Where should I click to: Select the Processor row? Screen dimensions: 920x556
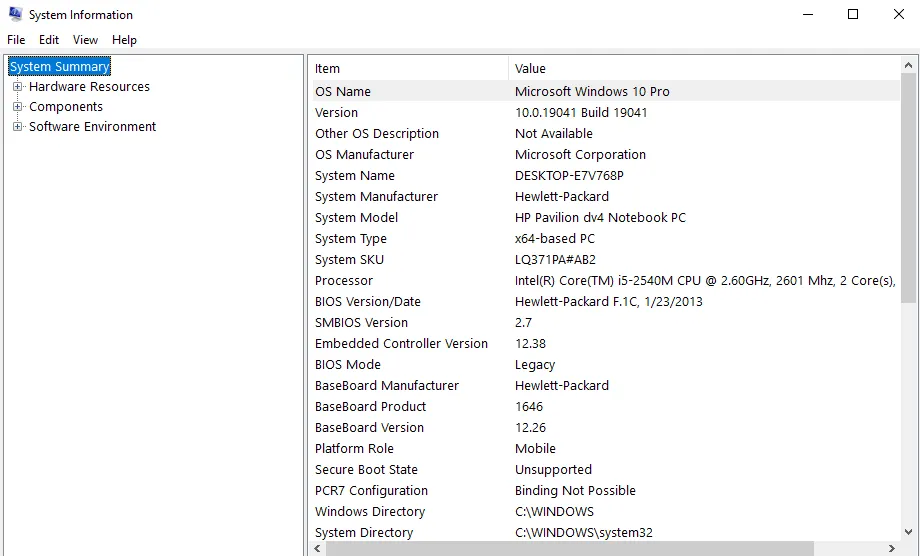[344, 281]
